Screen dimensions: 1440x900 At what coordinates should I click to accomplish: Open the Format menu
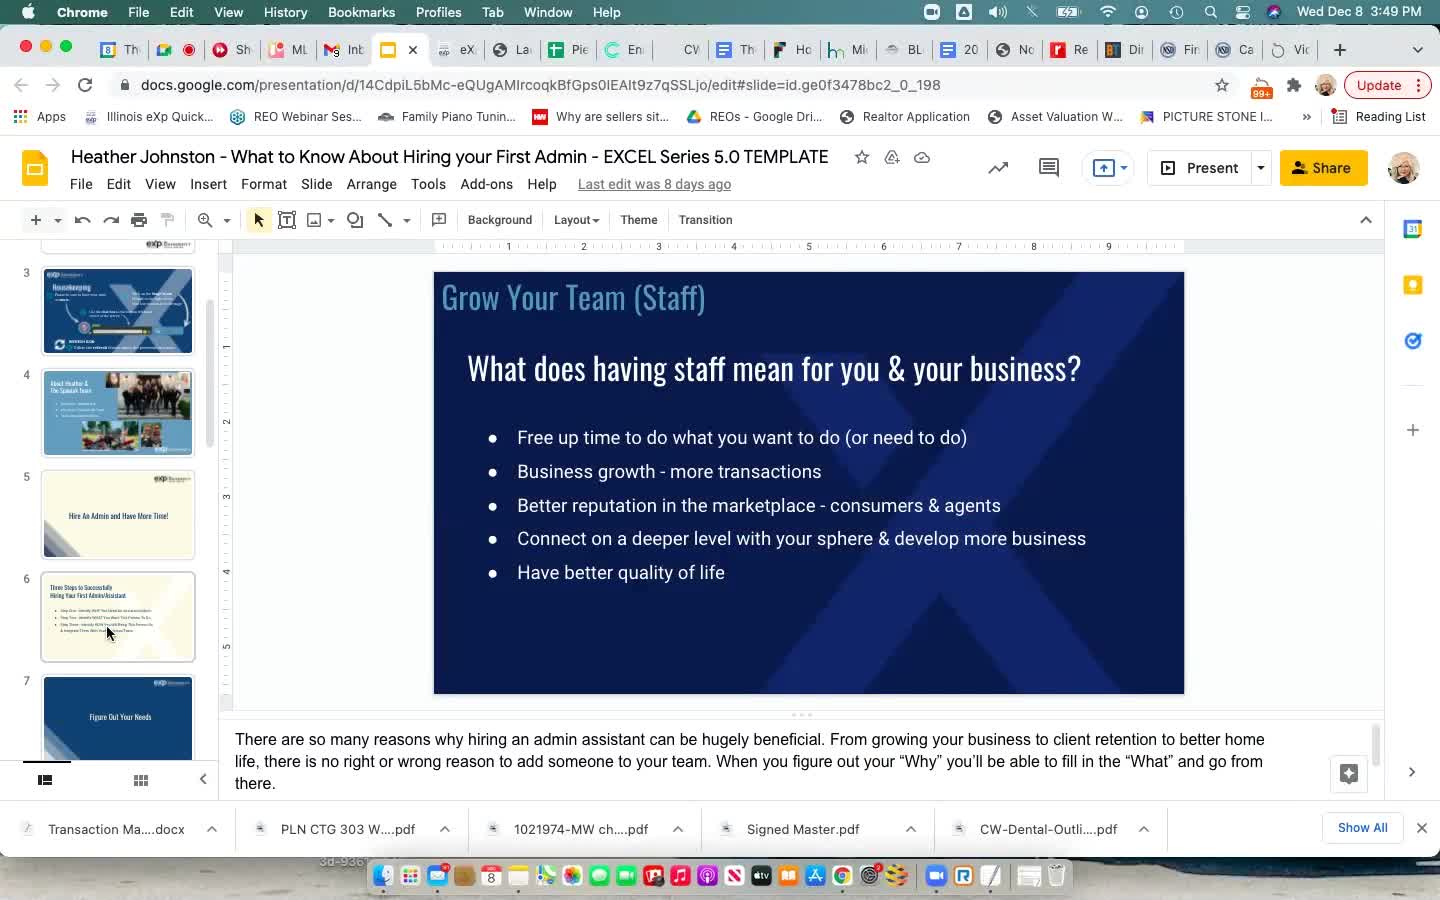click(x=264, y=184)
